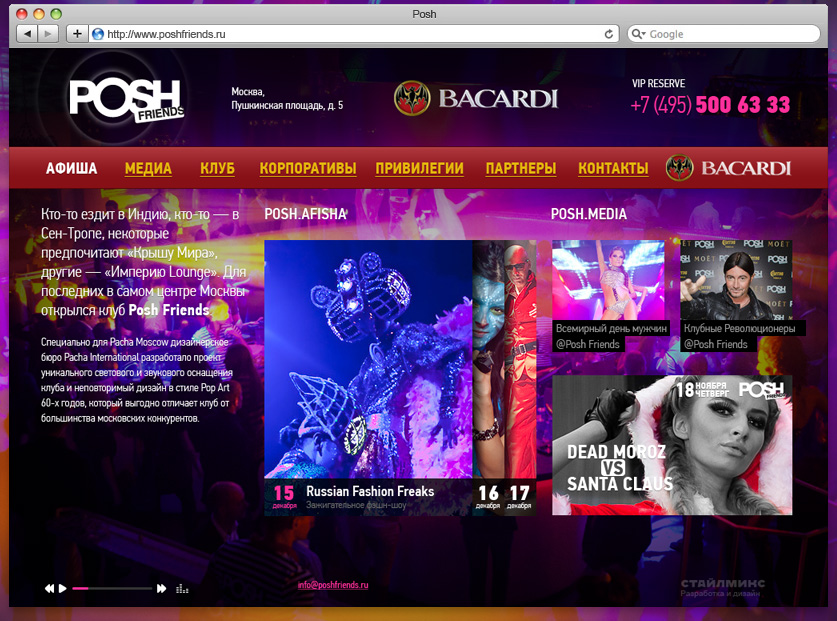Viewport: 837px width, 621px height.
Task: Click the browser back arrow
Action: [28, 34]
